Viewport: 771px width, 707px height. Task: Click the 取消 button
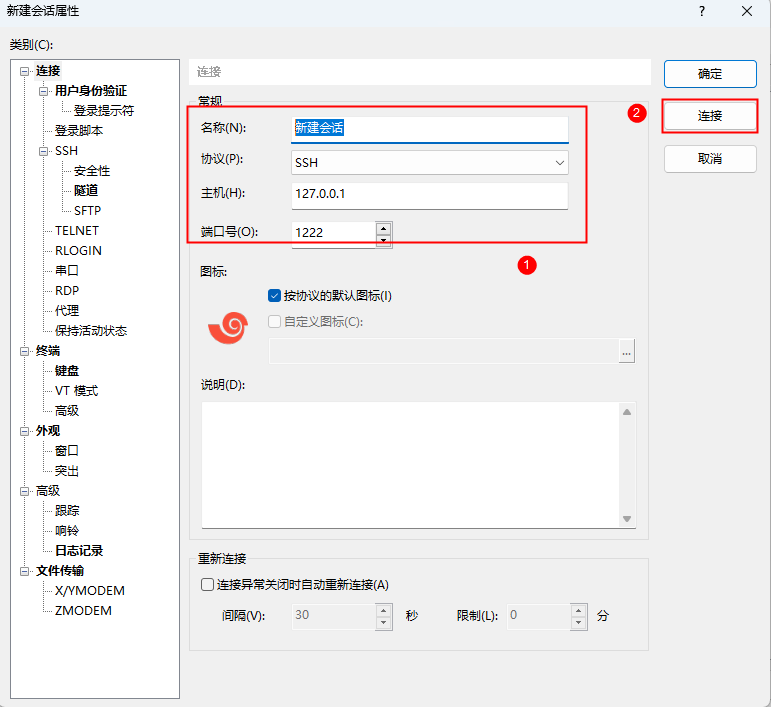pyautogui.click(x=710, y=159)
